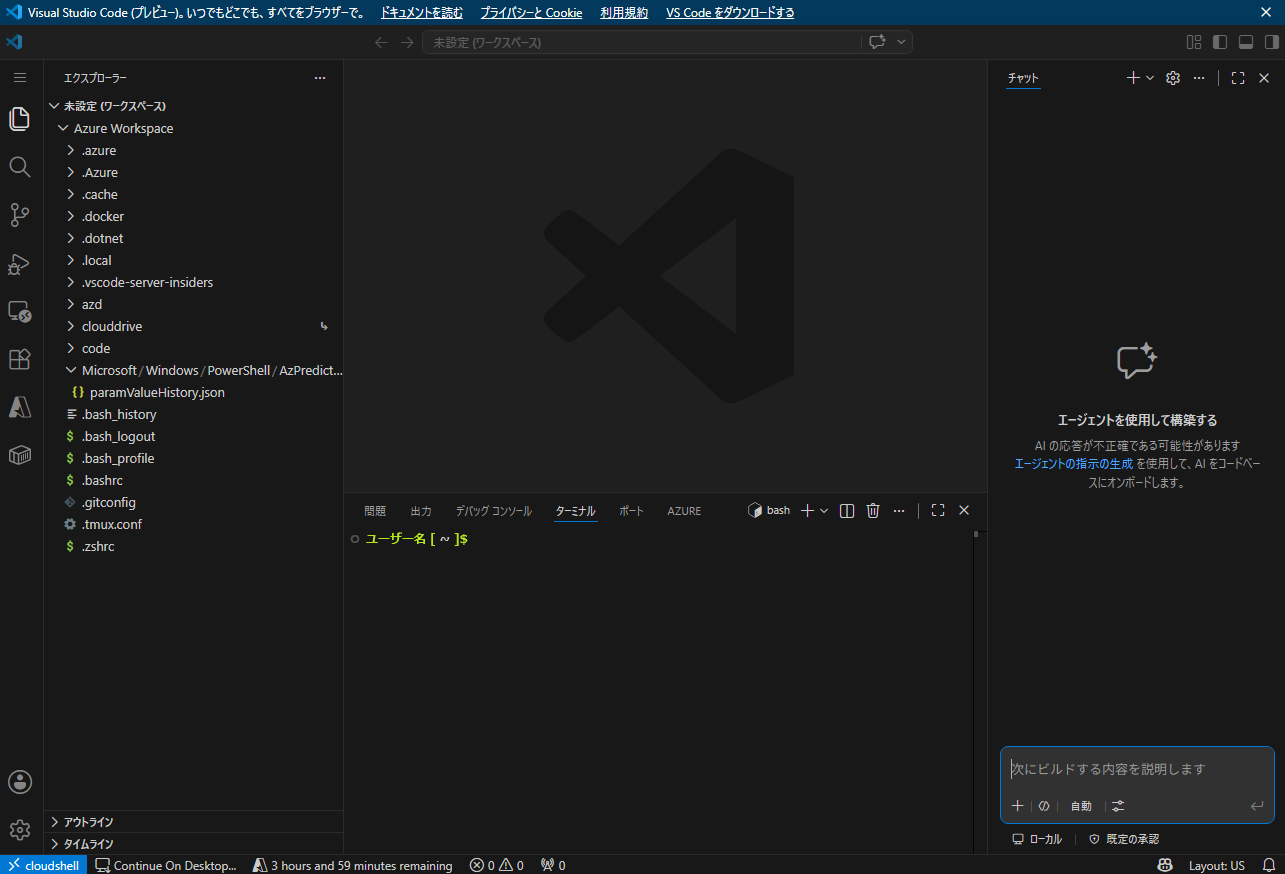Click the VS Code をダウンロードする link
1285x874 pixels.
click(x=730, y=13)
